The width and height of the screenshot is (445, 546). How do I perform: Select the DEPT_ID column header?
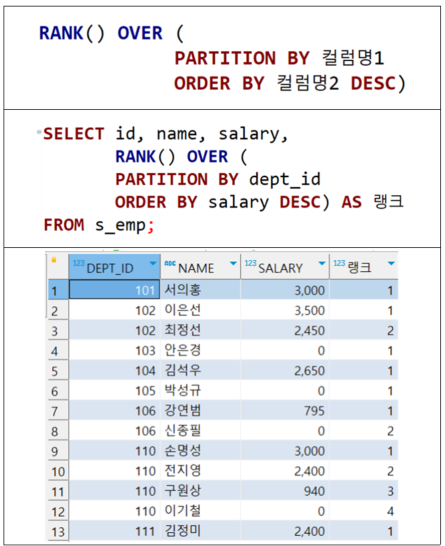115,267
